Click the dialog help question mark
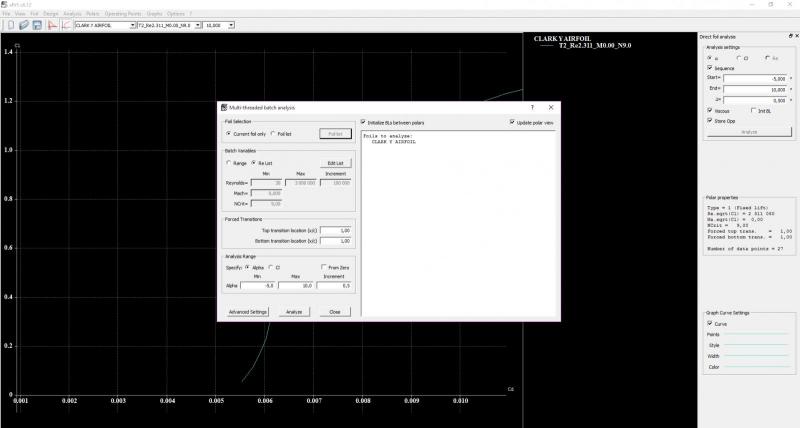 [x=531, y=107]
